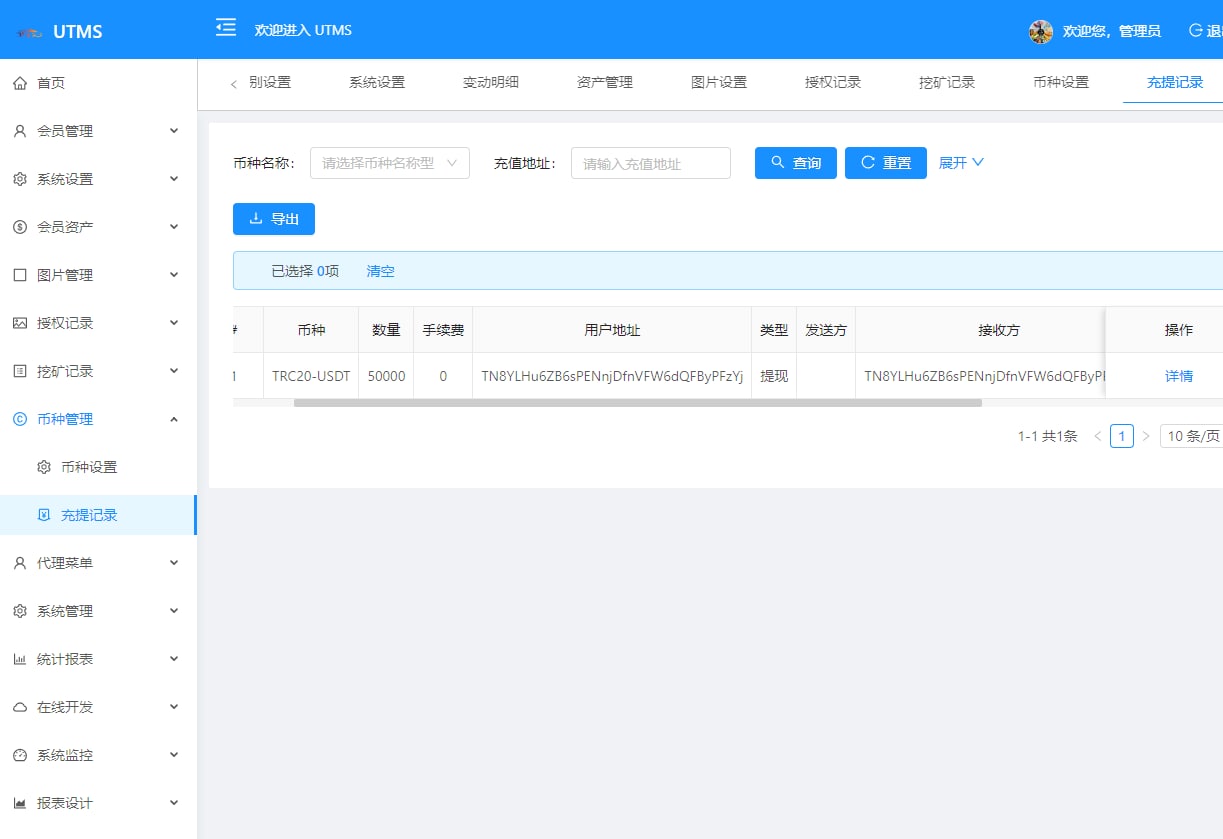This screenshot has width=1223, height=839.
Task: Click the home icon beside 首页
Action: coord(20,83)
